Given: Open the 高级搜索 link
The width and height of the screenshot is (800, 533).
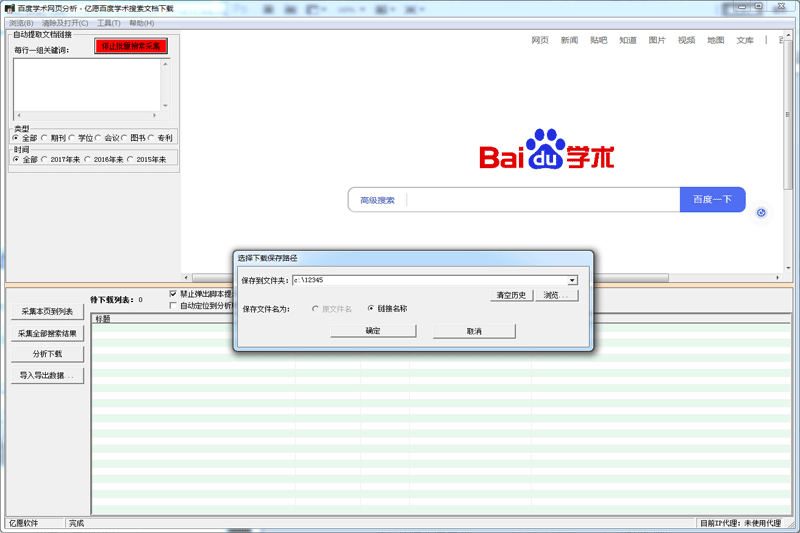Looking at the screenshot, I should click(377, 200).
